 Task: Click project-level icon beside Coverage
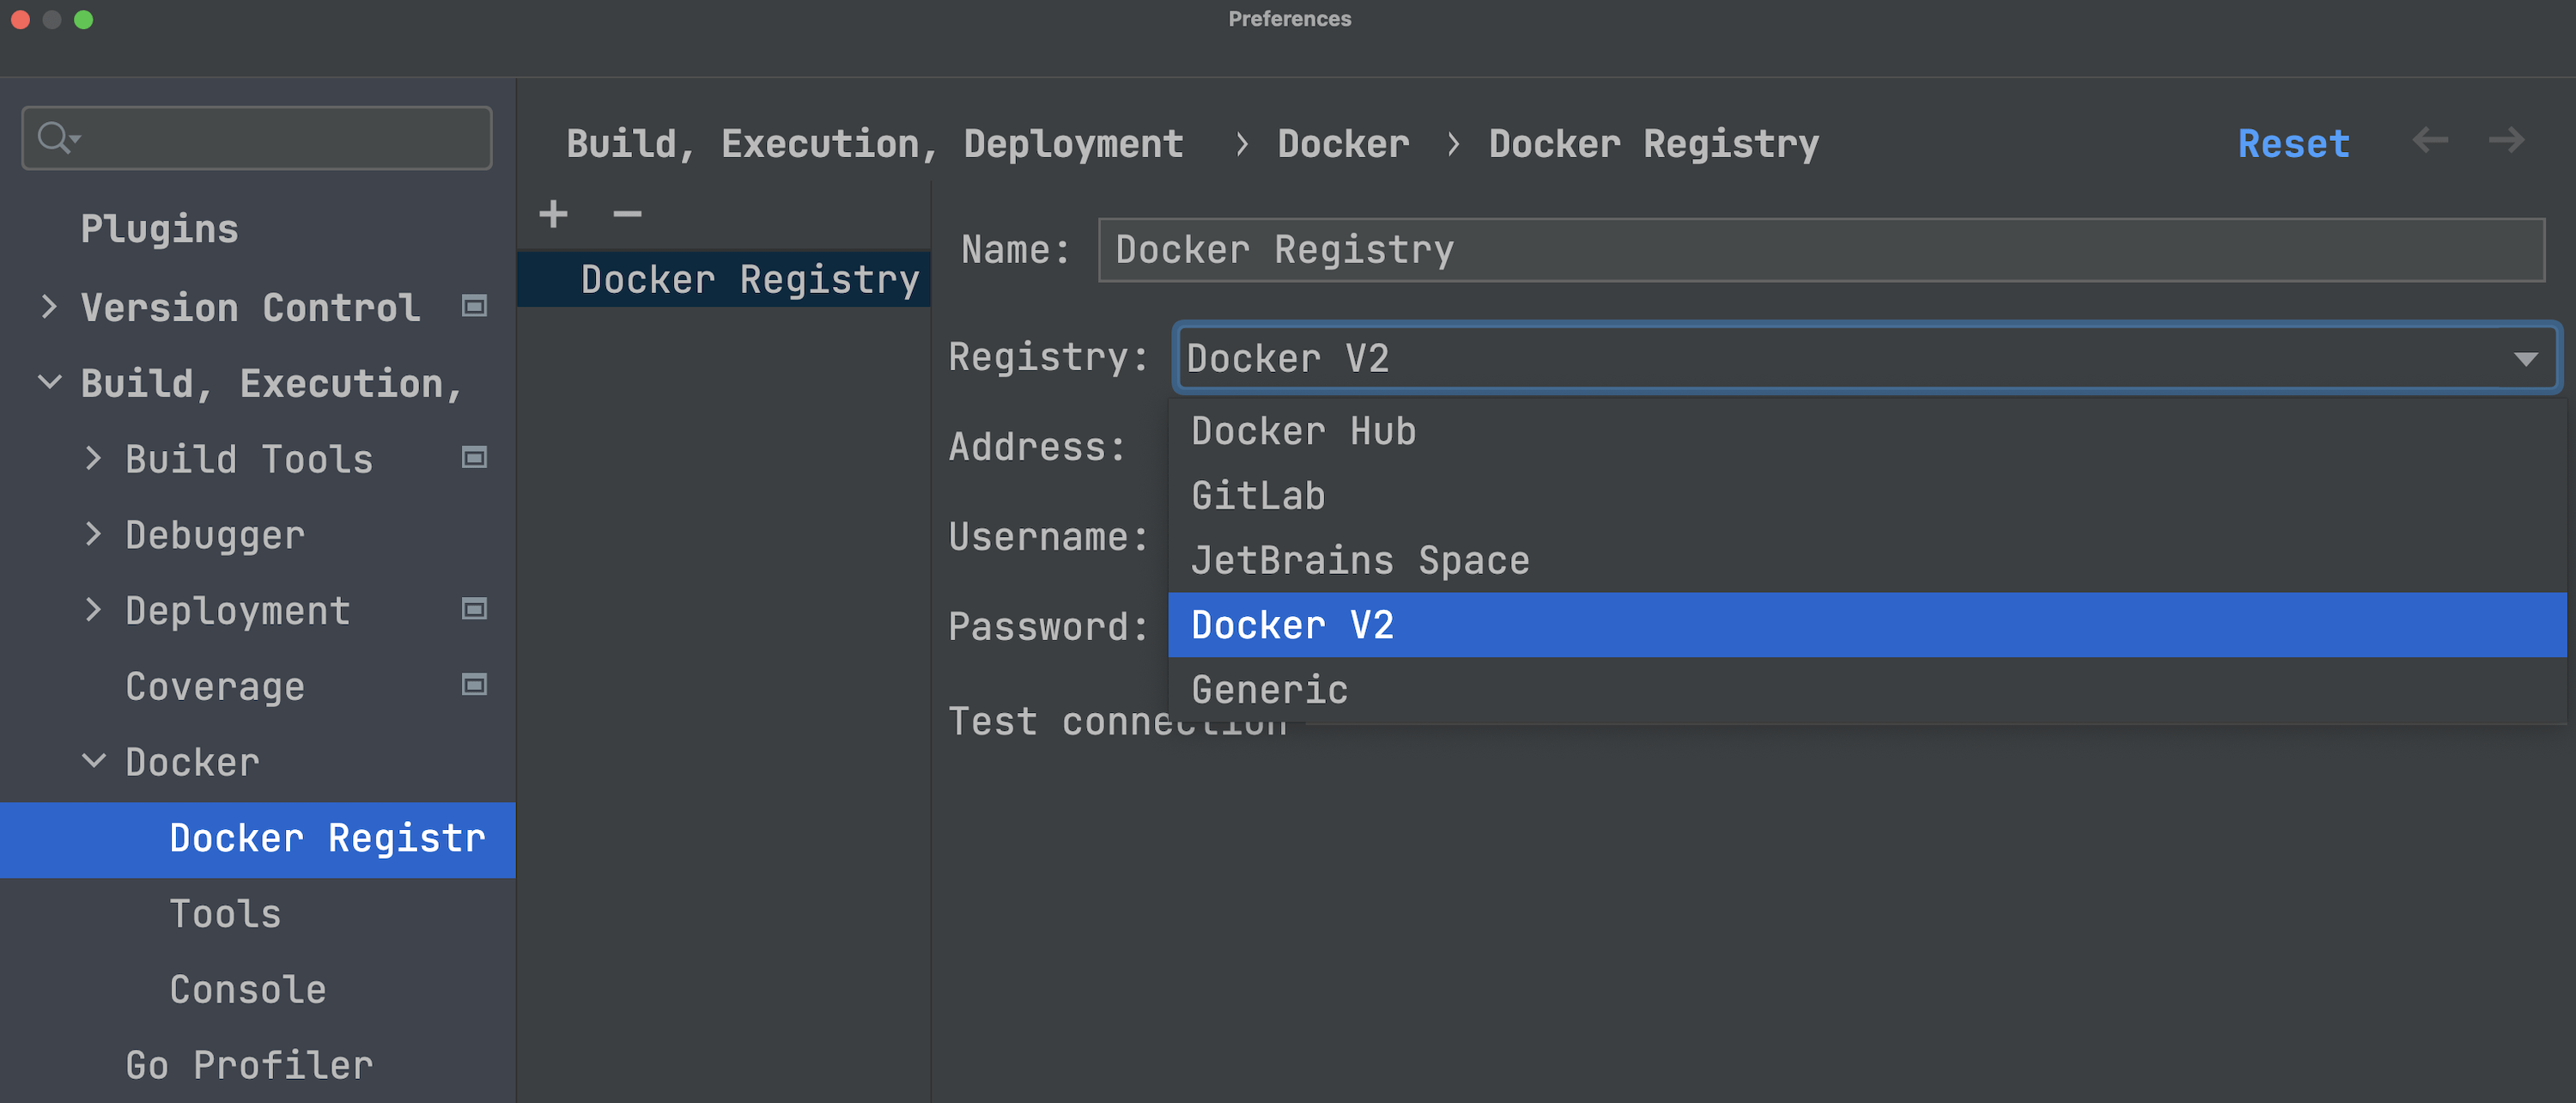pyautogui.click(x=474, y=685)
